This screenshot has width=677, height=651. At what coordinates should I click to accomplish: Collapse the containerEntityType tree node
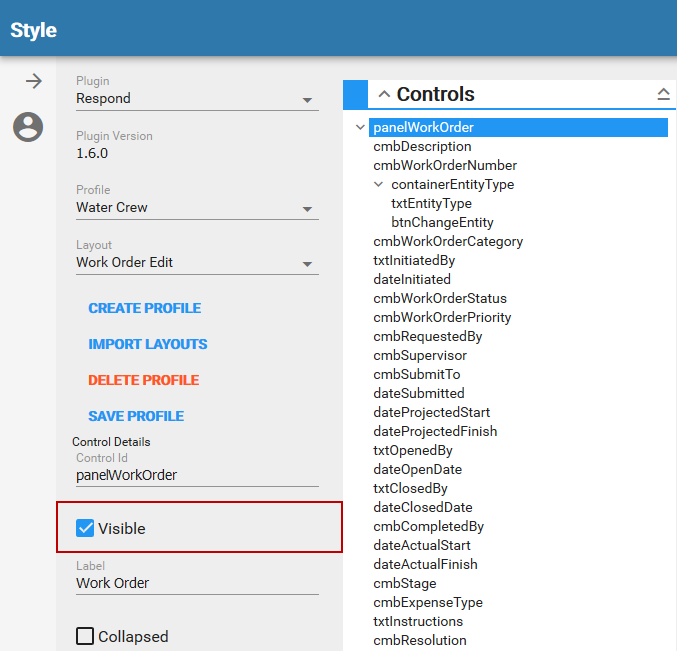379,185
